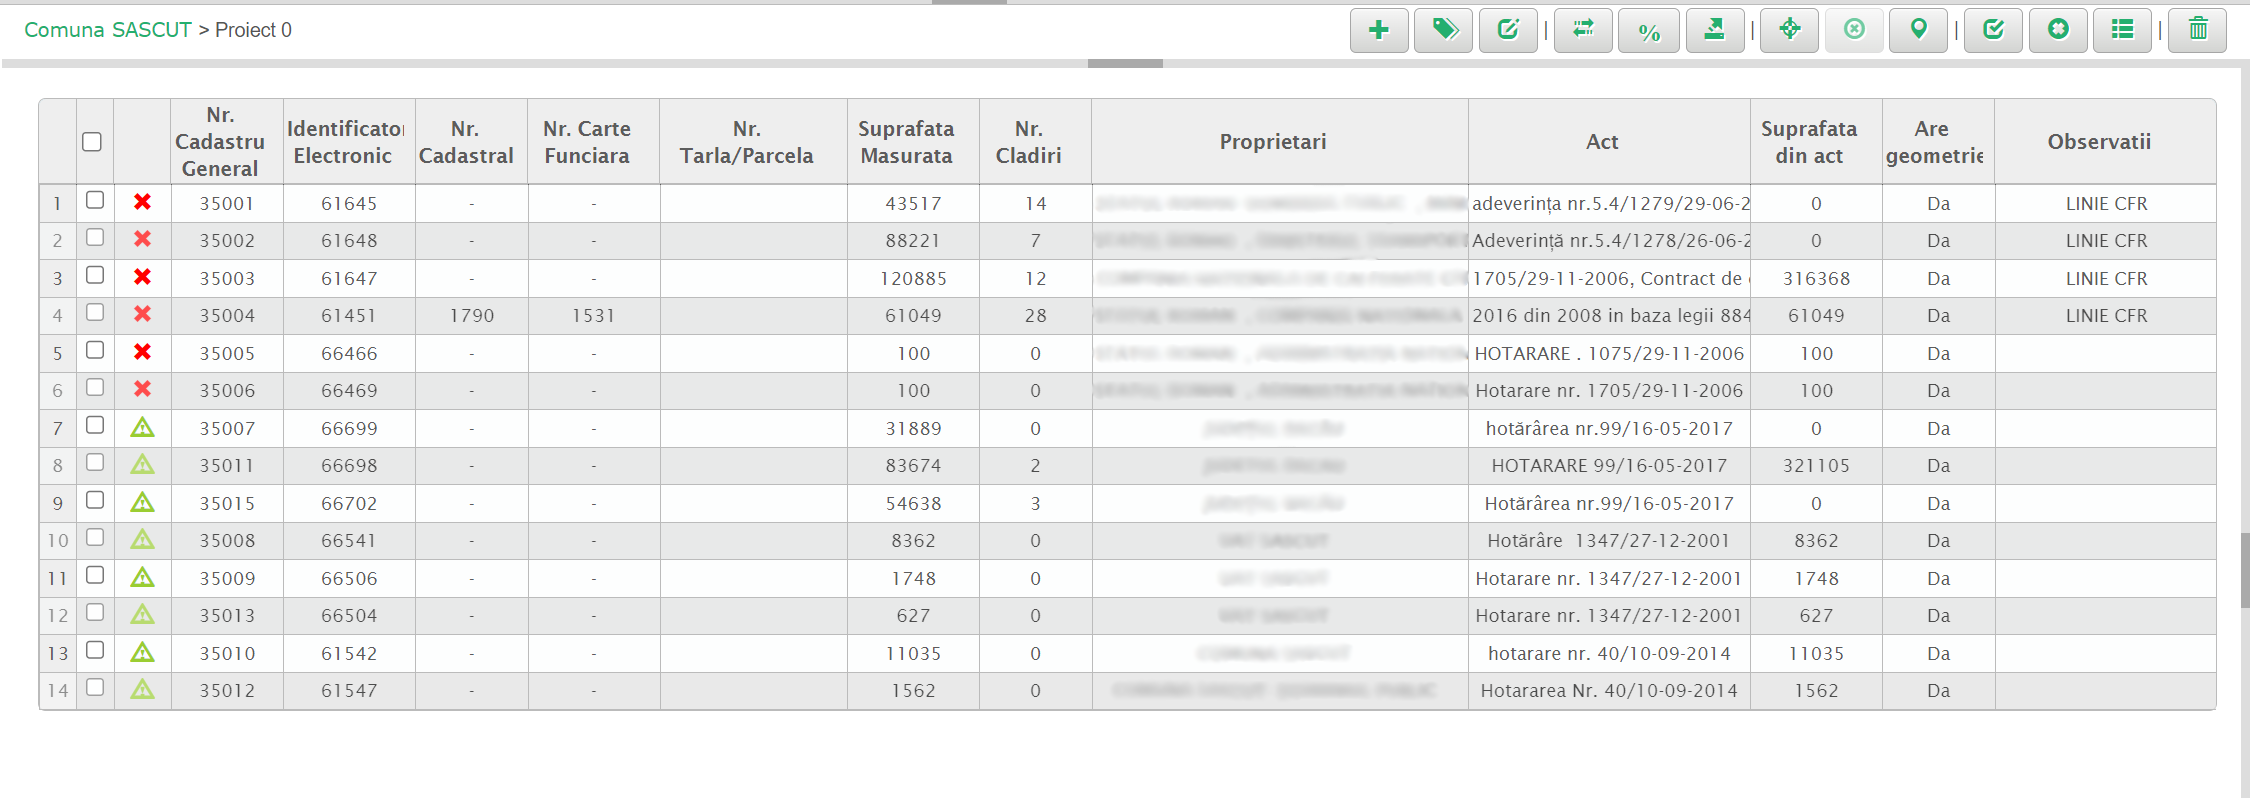Click the warning triangle on row 35007

click(x=142, y=428)
